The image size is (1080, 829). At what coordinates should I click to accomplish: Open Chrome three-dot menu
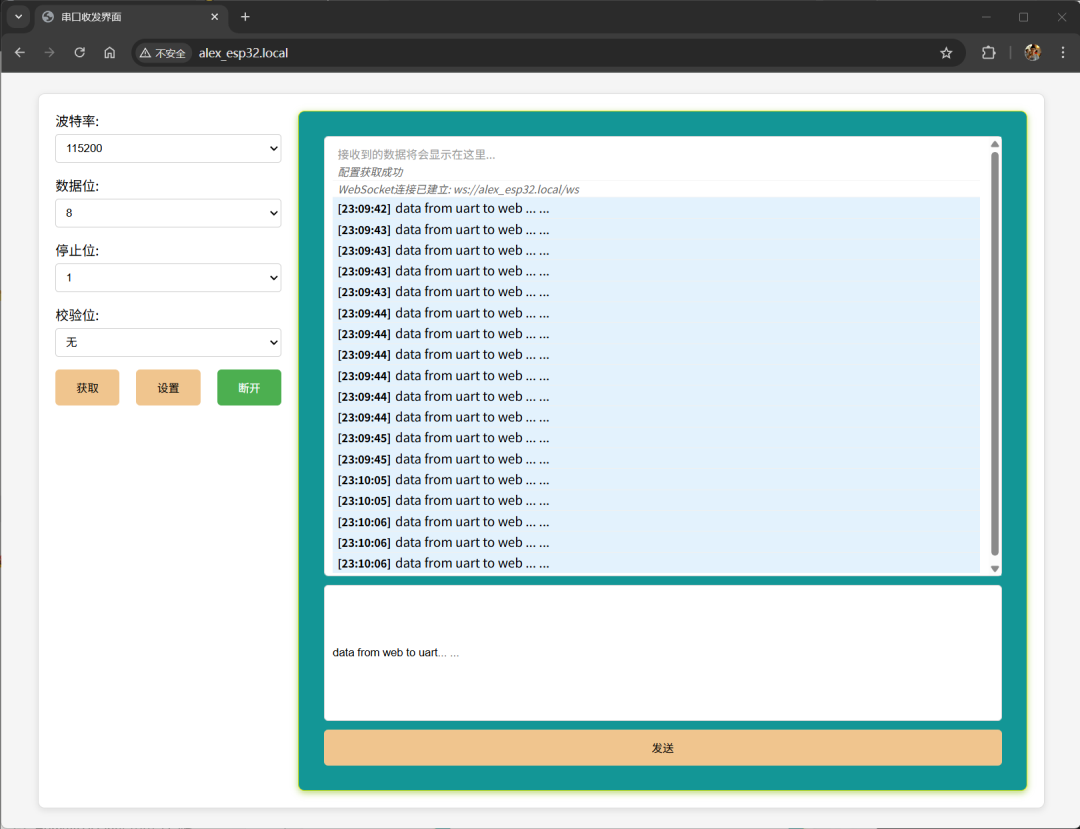[1062, 53]
